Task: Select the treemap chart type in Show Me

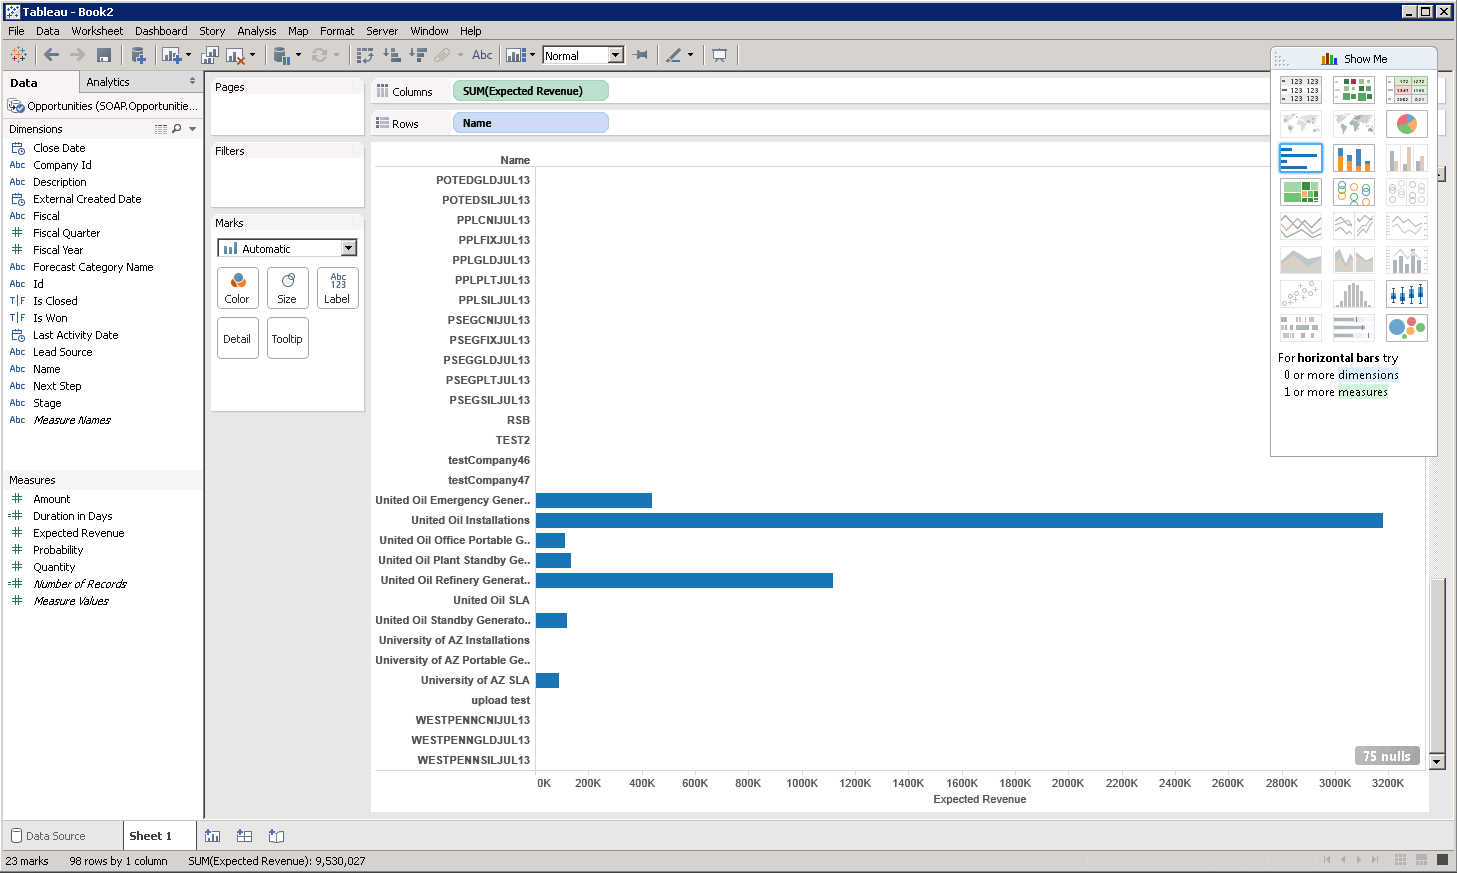Action: pyautogui.click(x=1300, y=191)
